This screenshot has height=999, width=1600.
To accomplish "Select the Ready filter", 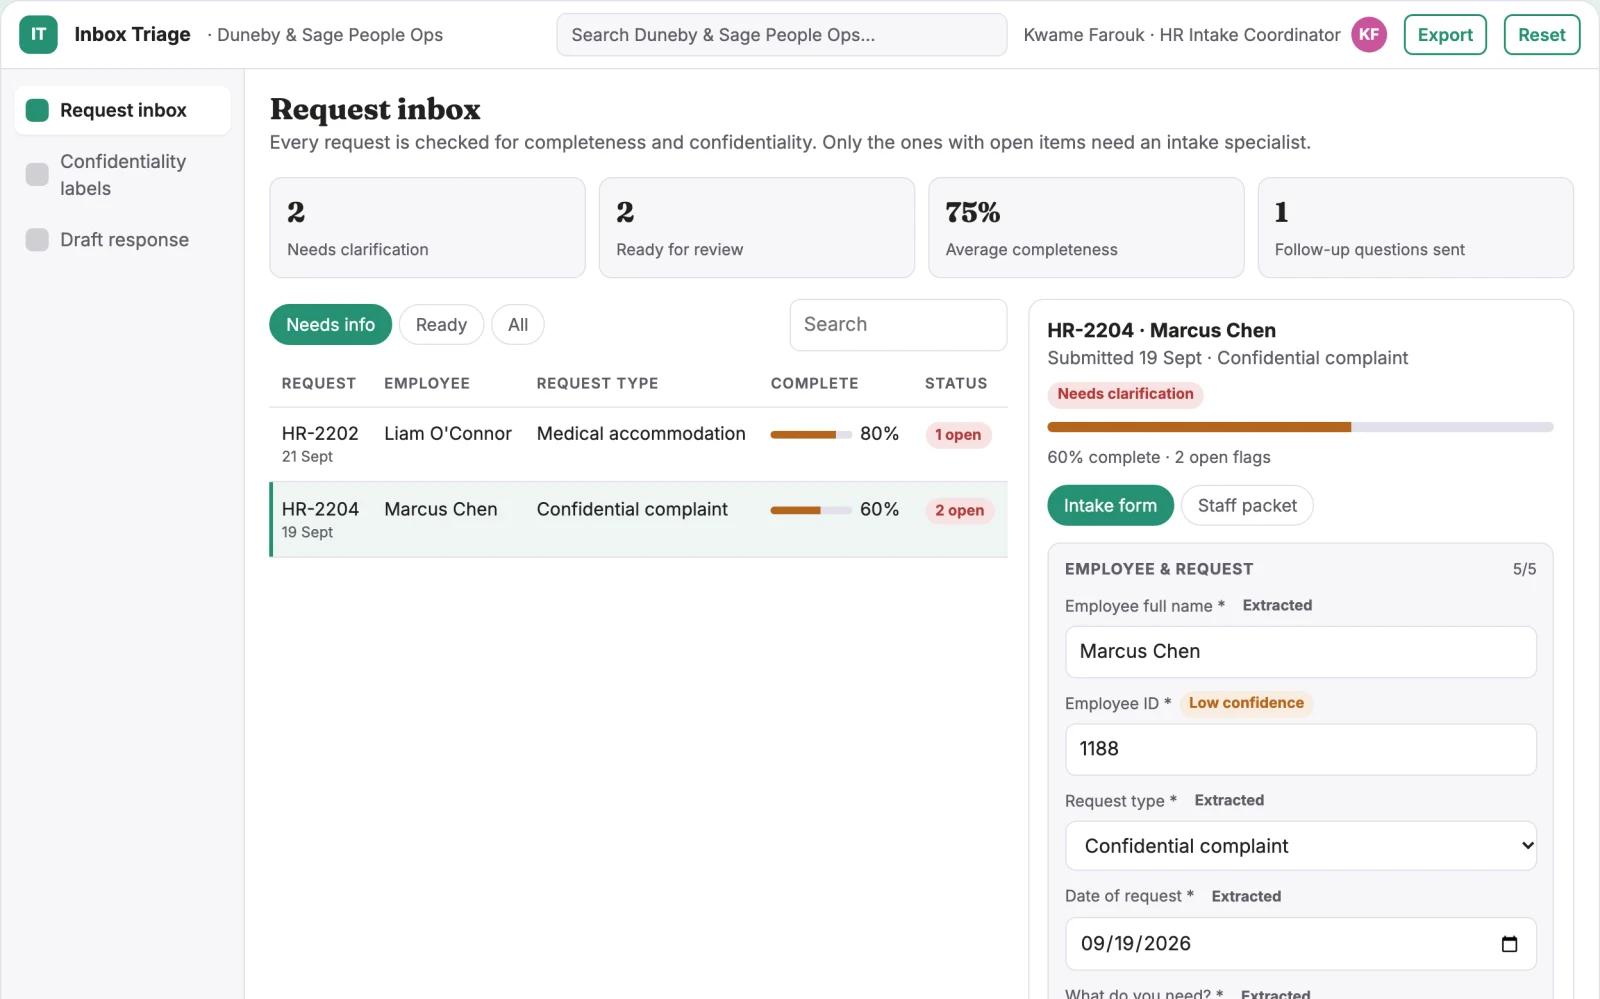I will pyautogui.click(x=441, y=325).
